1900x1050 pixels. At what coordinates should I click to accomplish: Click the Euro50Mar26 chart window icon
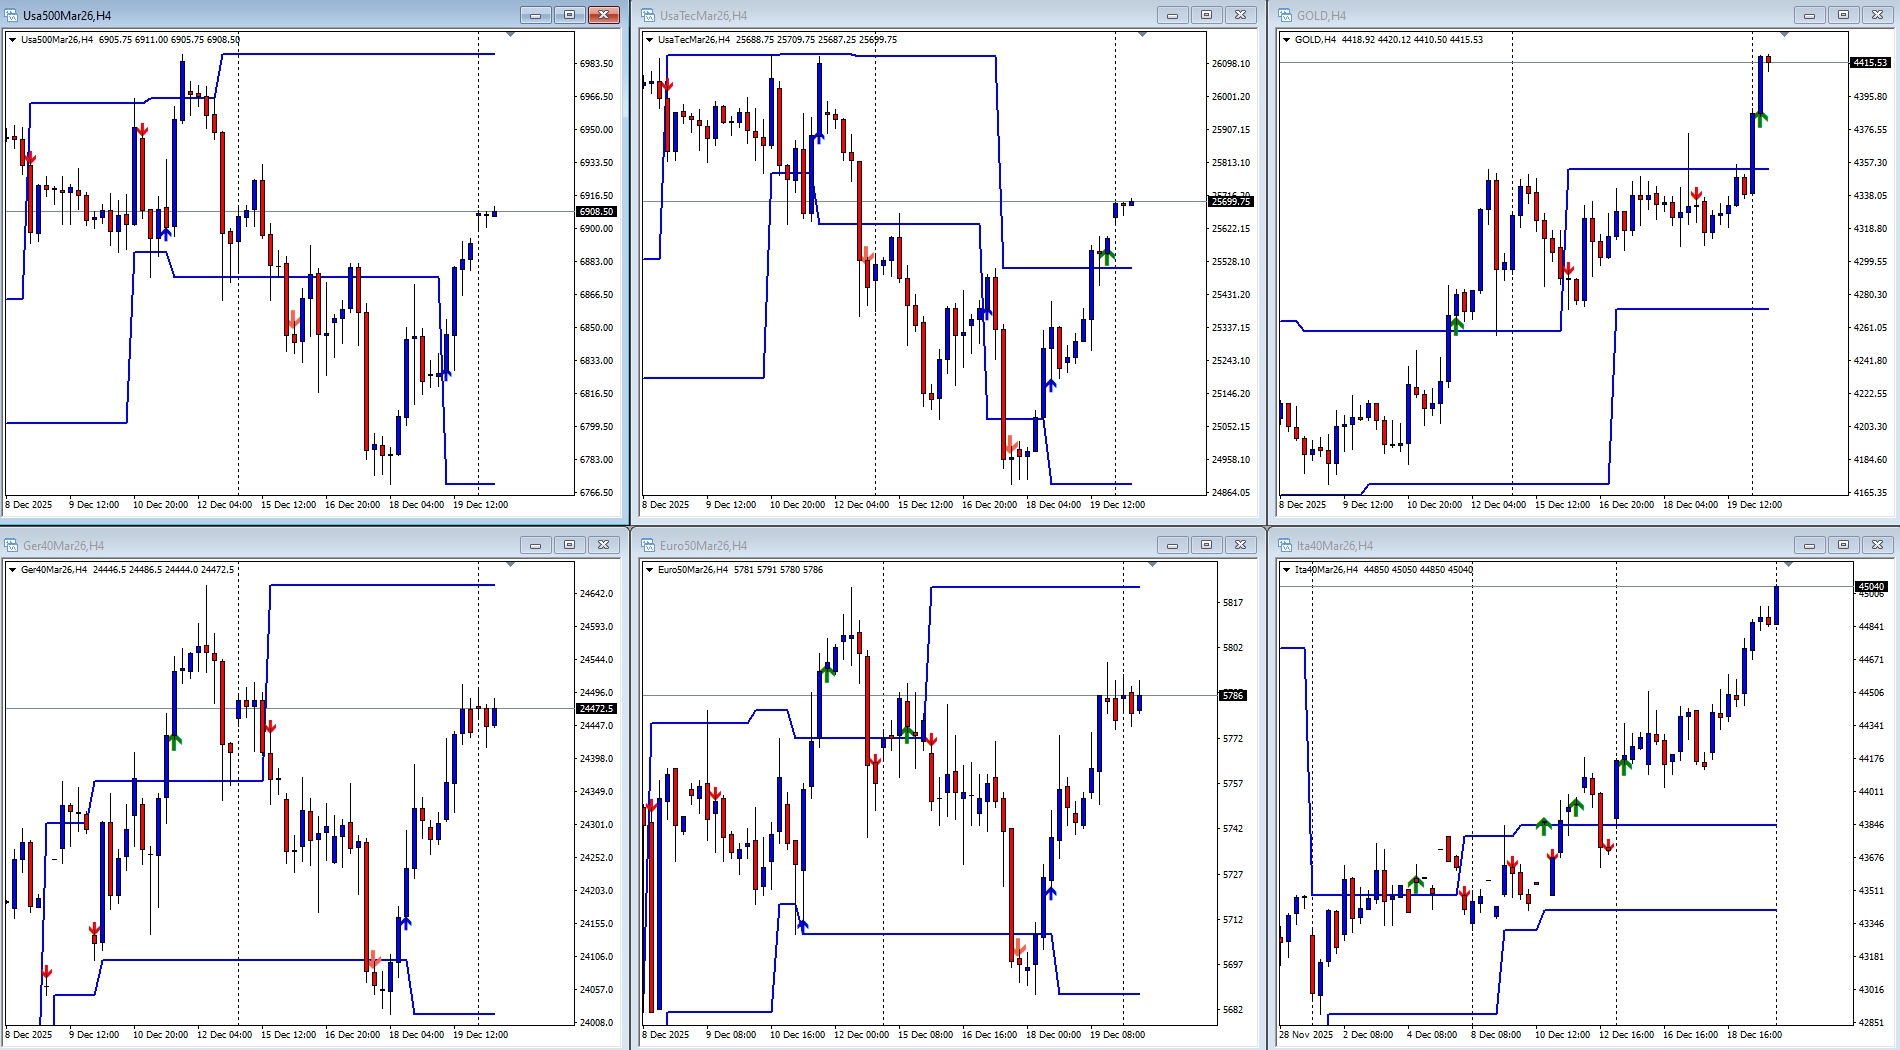tap(648, 545)
